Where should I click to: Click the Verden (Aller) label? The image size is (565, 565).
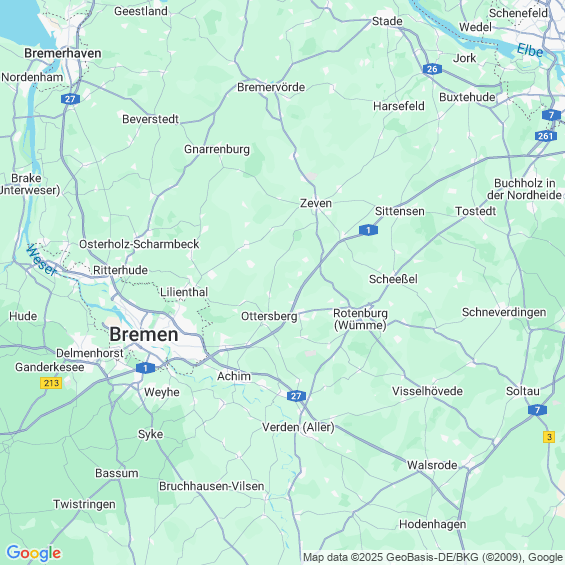[x=298, y=427]
